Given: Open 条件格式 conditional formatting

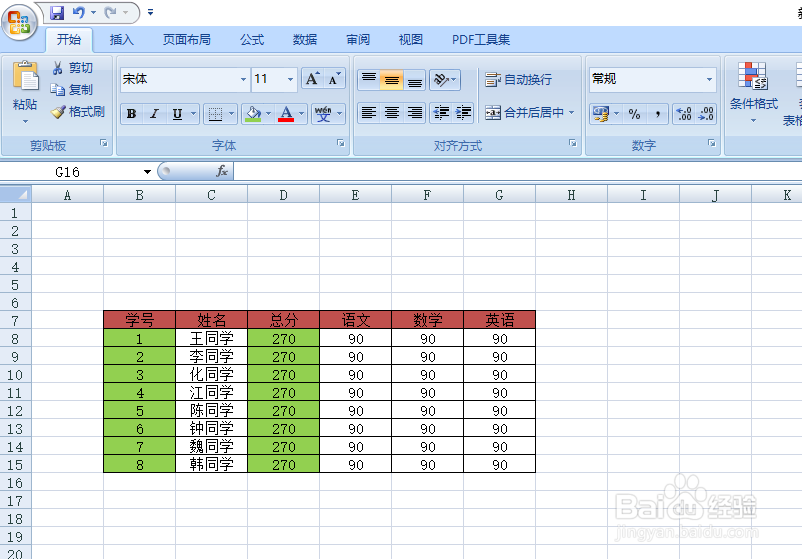Looking at the screenshot, I should (753, 92).
